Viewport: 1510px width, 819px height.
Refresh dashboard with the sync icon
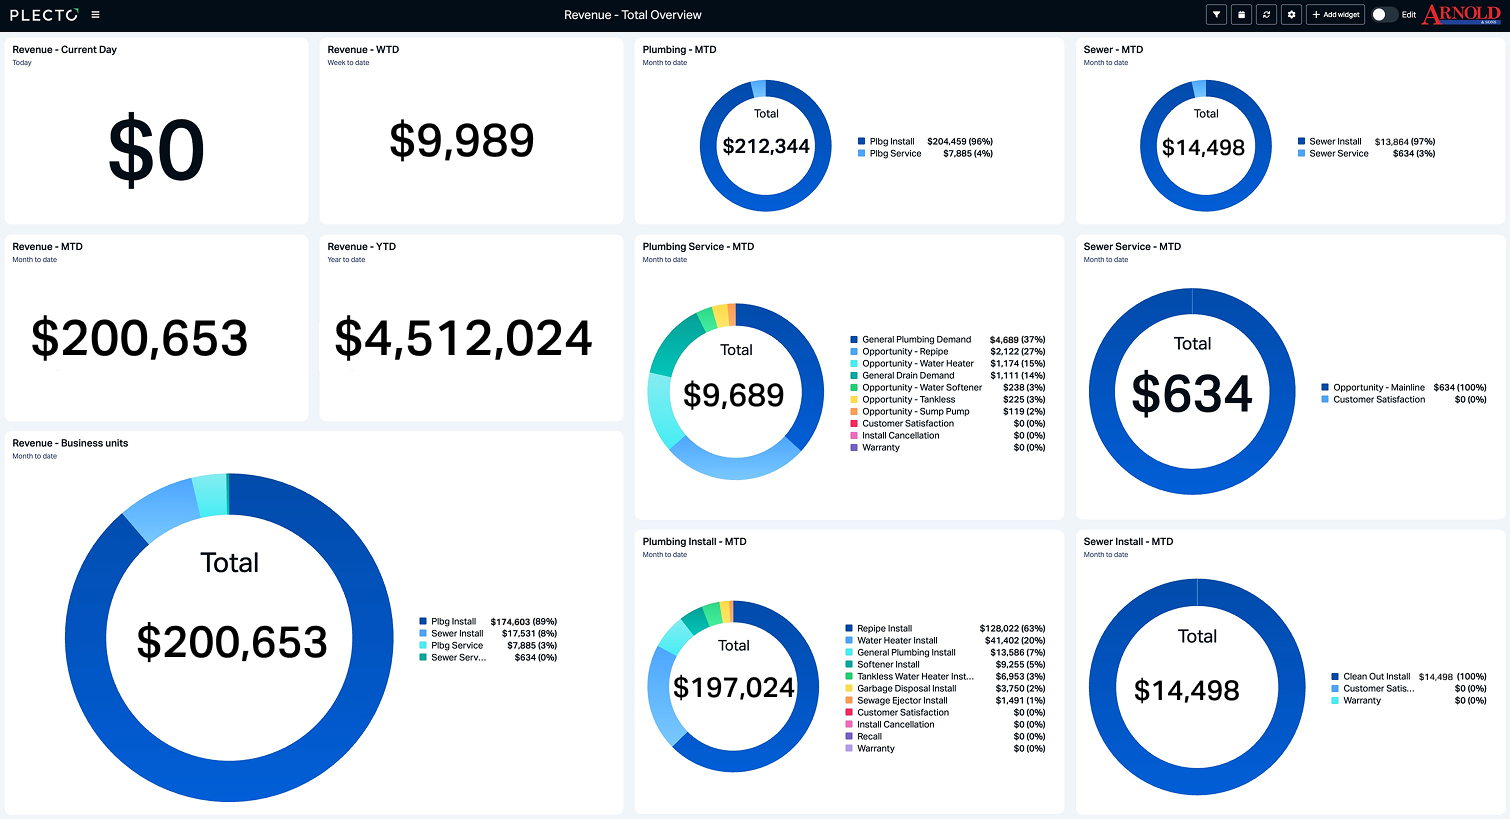(1266, 15)
